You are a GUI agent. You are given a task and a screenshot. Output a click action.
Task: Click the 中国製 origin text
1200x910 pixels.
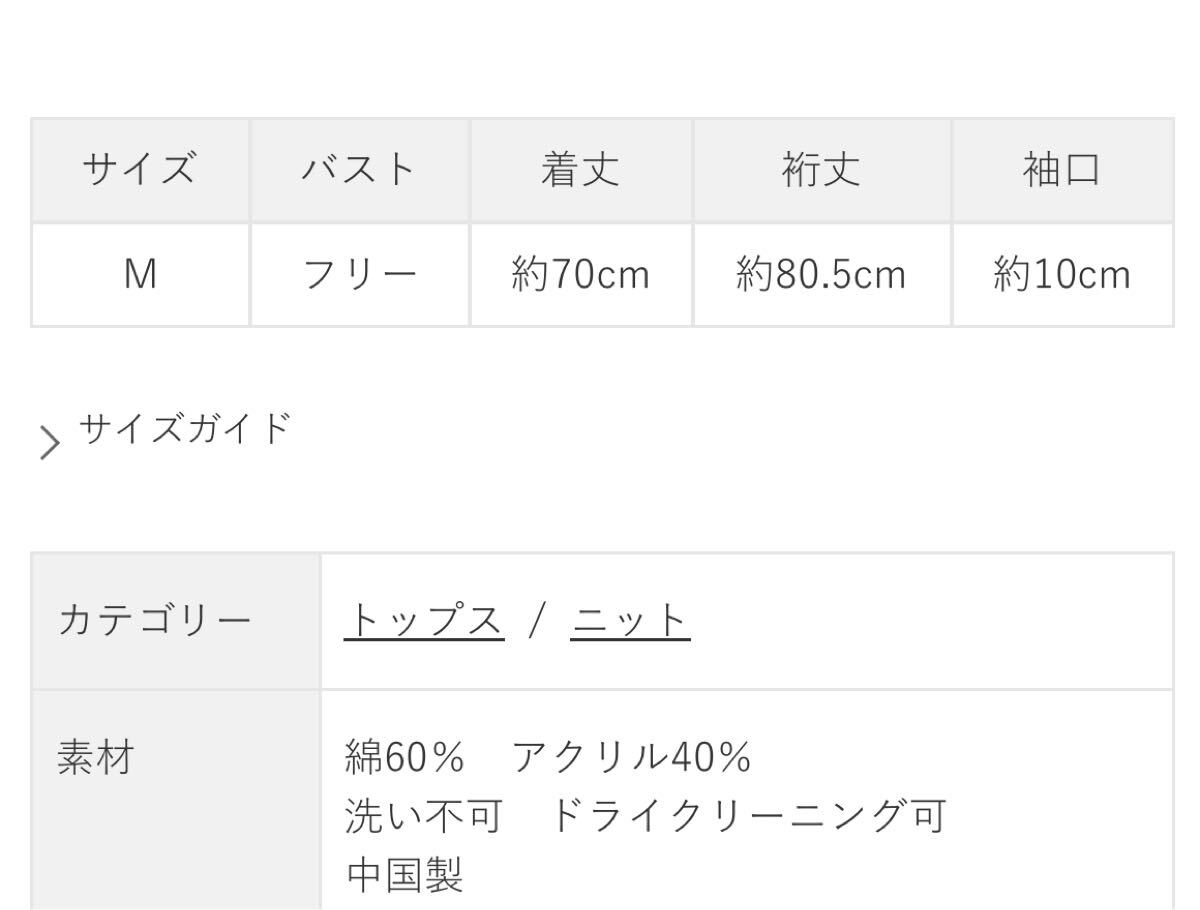(x=406, y=877)
